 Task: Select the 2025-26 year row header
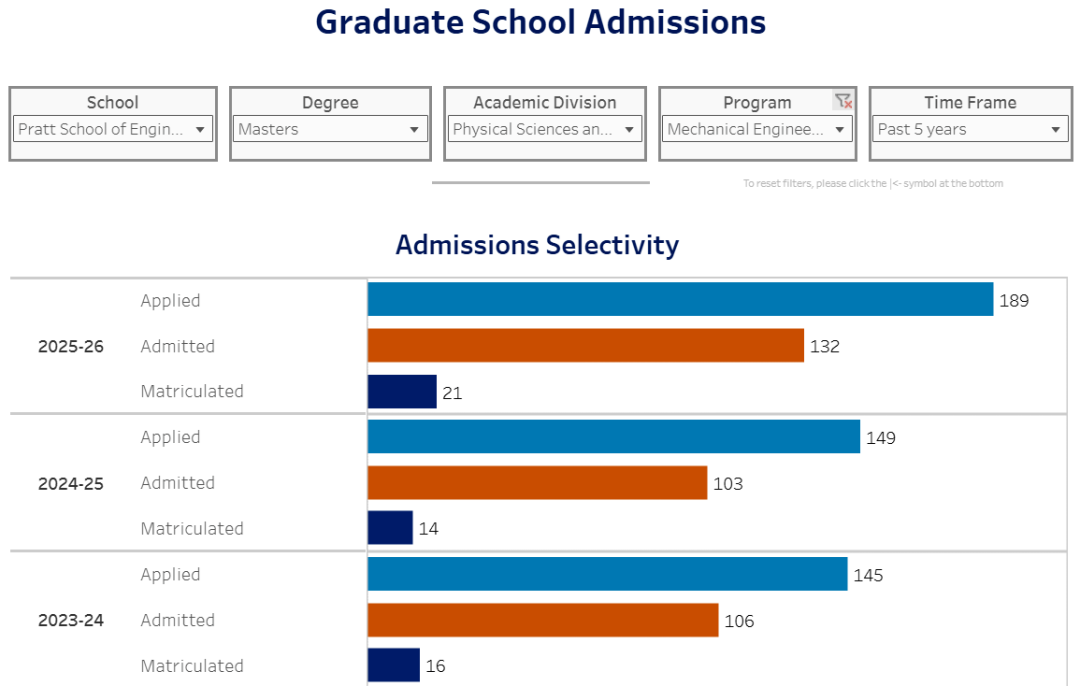pyautogui.click(x=71, y=347)
